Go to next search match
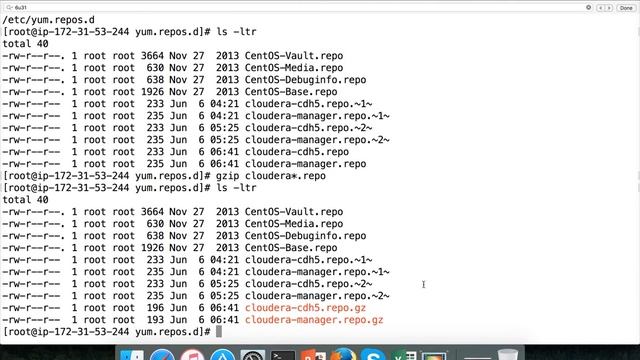This screenshot has width=640, height=360. 609,8
